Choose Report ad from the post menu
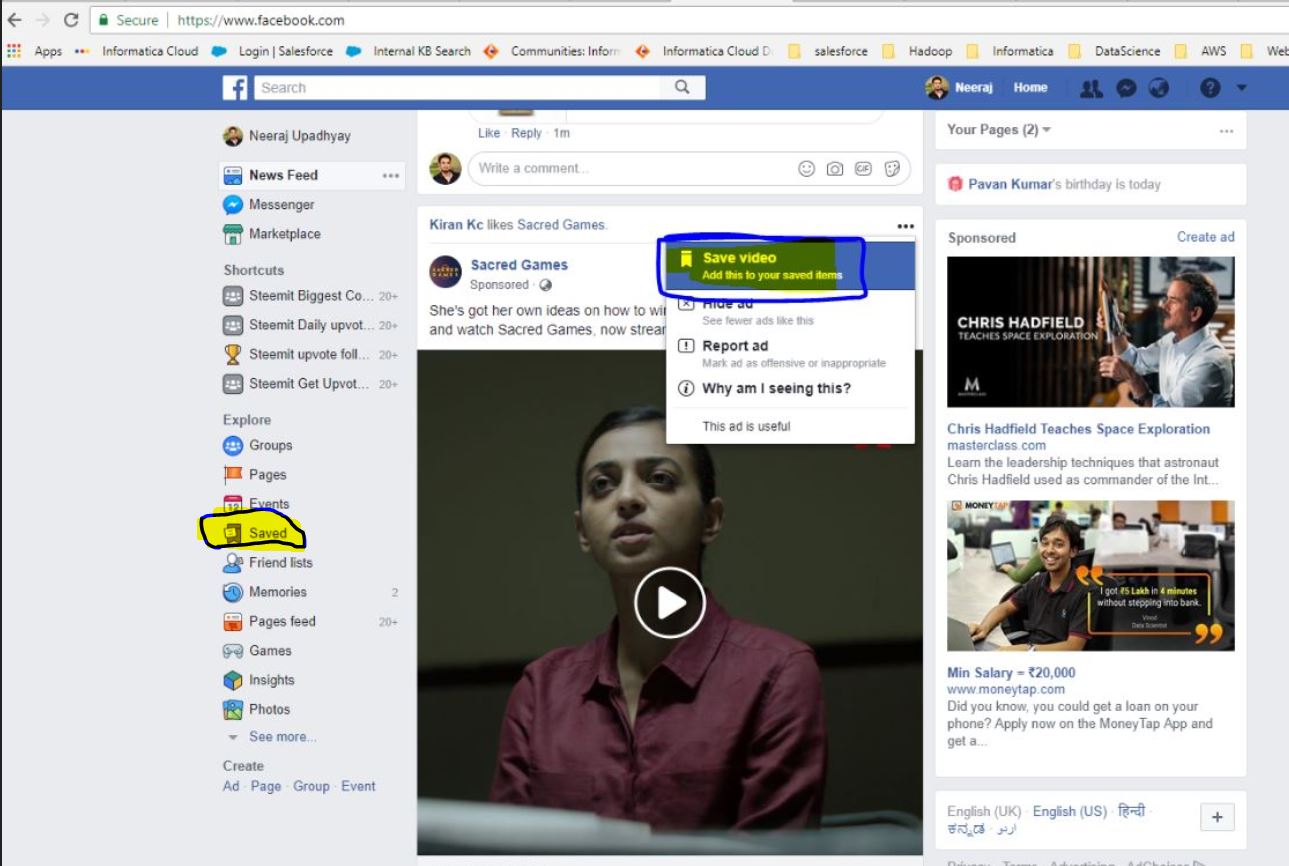Viewport: 1289px width, 866px height. tap(791, 353)
